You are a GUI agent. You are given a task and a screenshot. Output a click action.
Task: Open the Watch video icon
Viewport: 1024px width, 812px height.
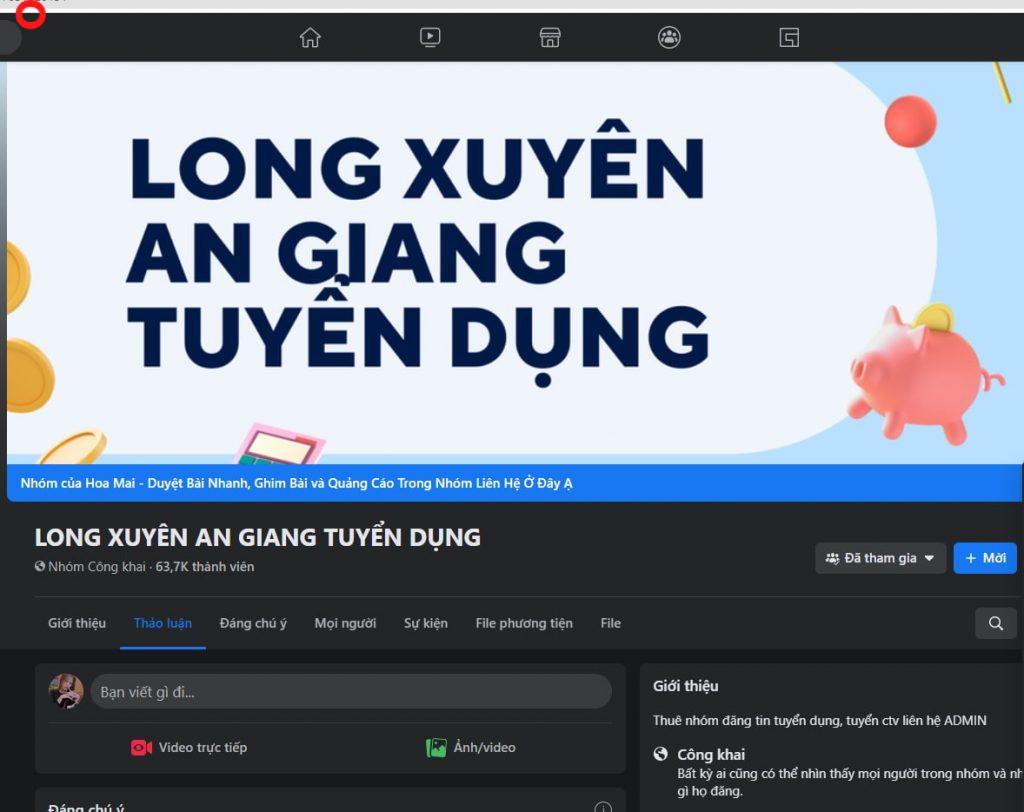(430, 38)
